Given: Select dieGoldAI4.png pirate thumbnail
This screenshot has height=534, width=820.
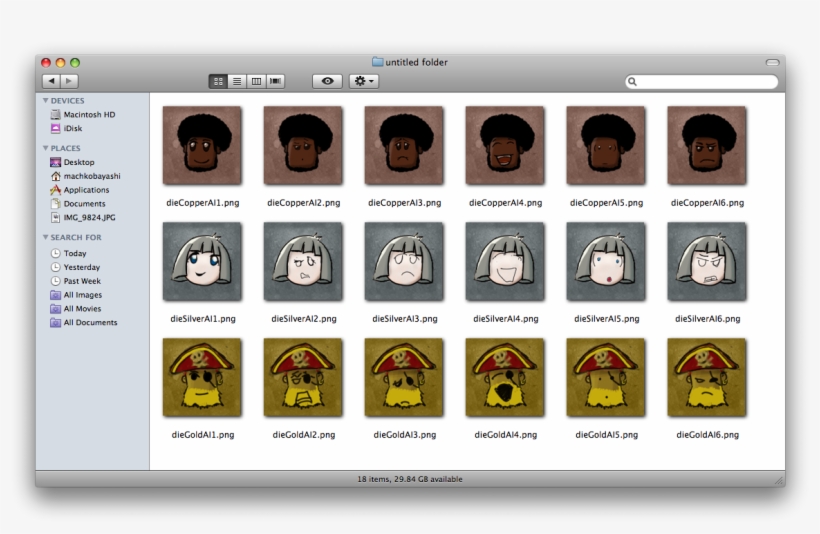Looking at the screenshot, I should (x=505, y=378).
